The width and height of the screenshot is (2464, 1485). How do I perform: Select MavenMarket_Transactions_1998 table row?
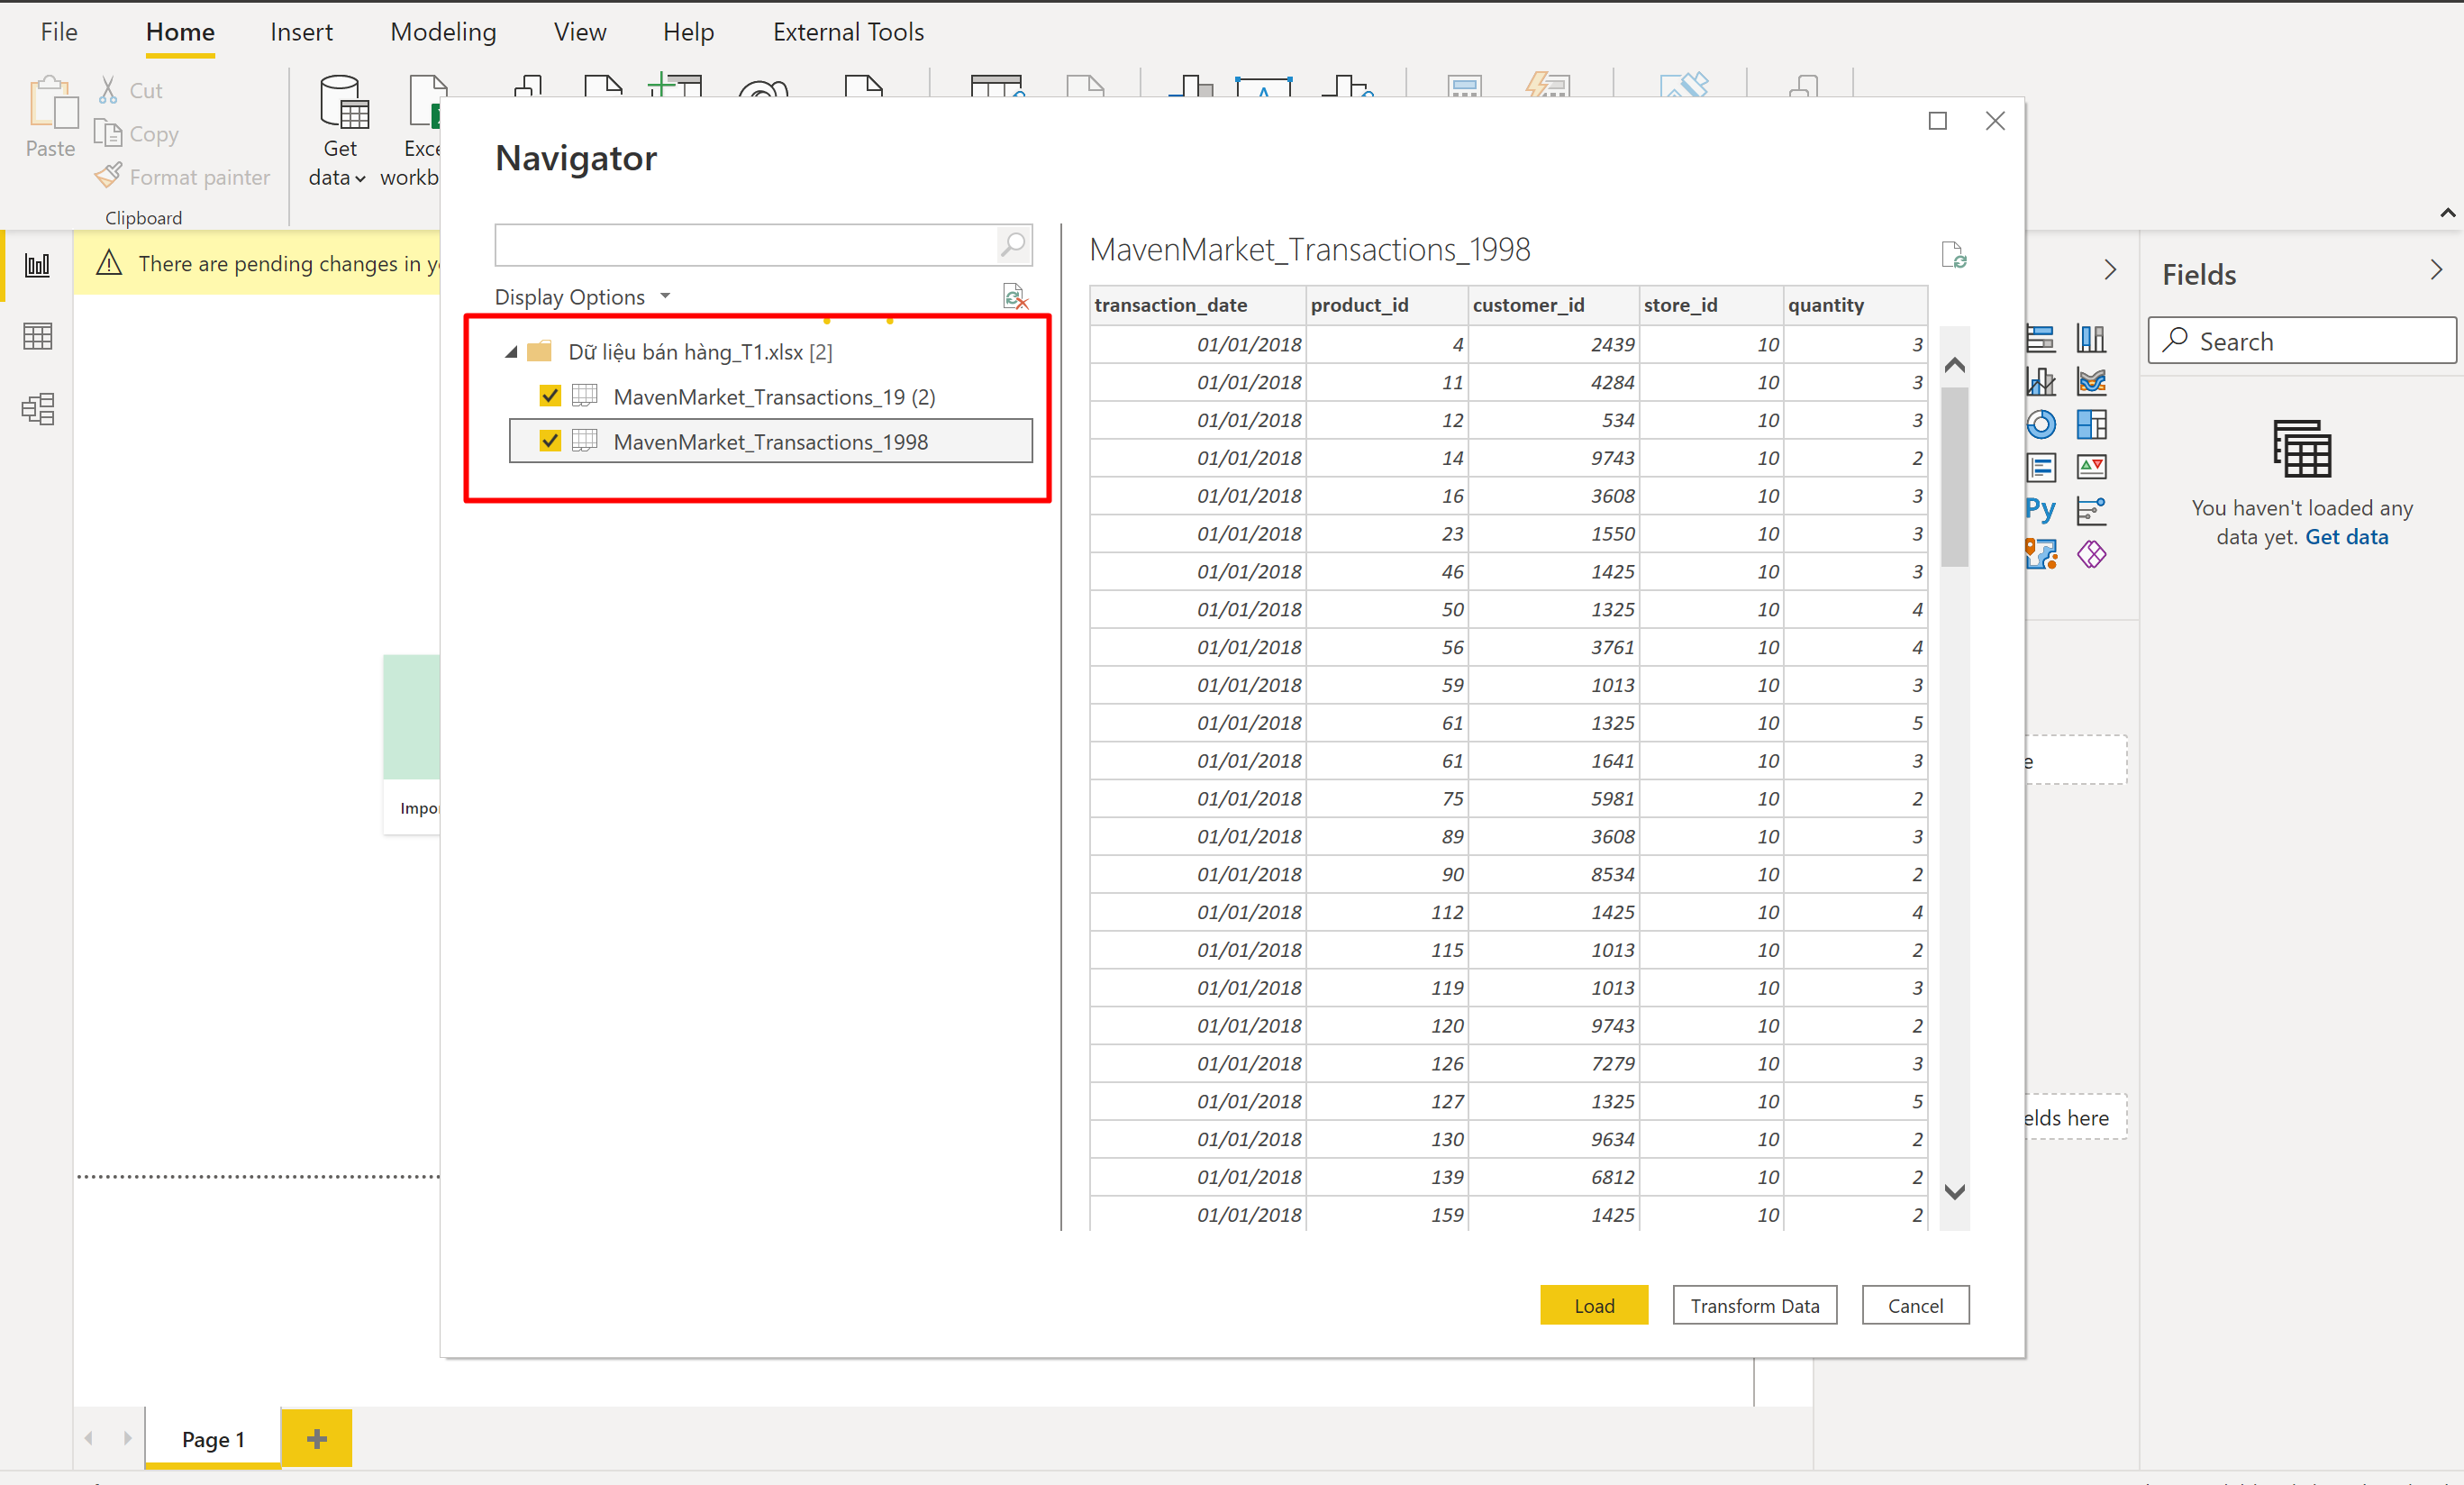(770, 441)
